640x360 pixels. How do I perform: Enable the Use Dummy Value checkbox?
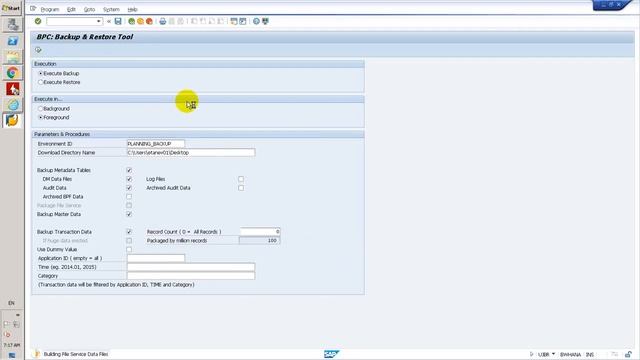[x=129, y=249]
